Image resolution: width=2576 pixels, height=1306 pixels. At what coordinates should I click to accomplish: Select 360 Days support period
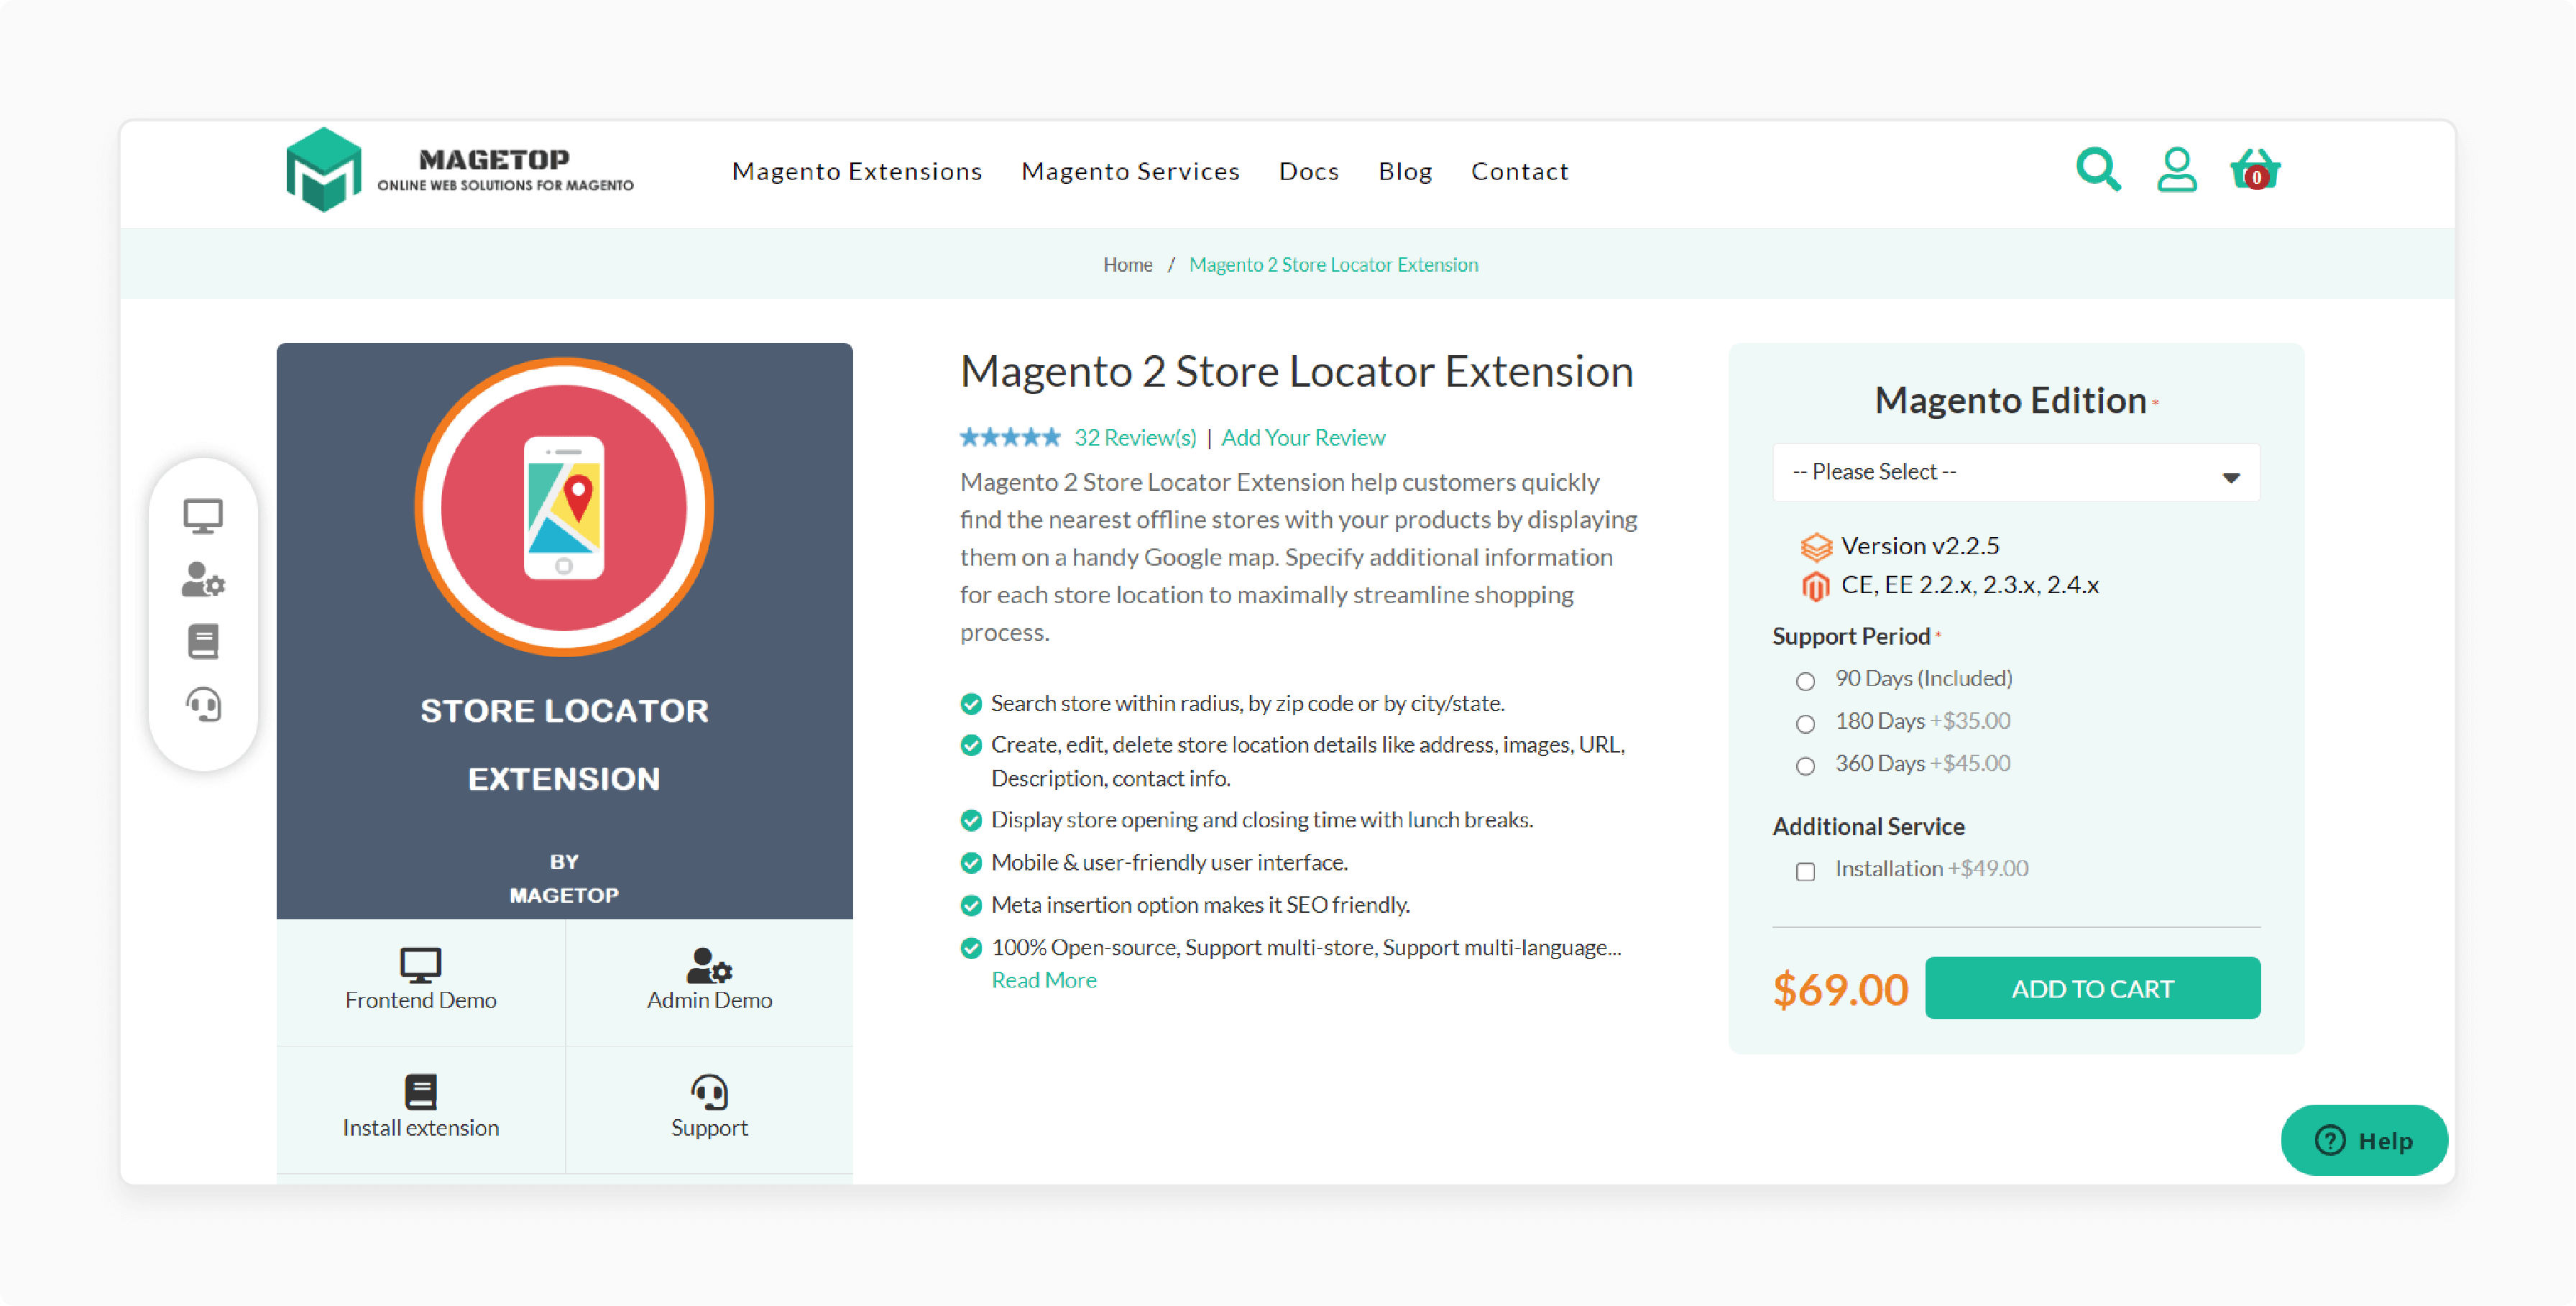click(x=1805, y=766)
